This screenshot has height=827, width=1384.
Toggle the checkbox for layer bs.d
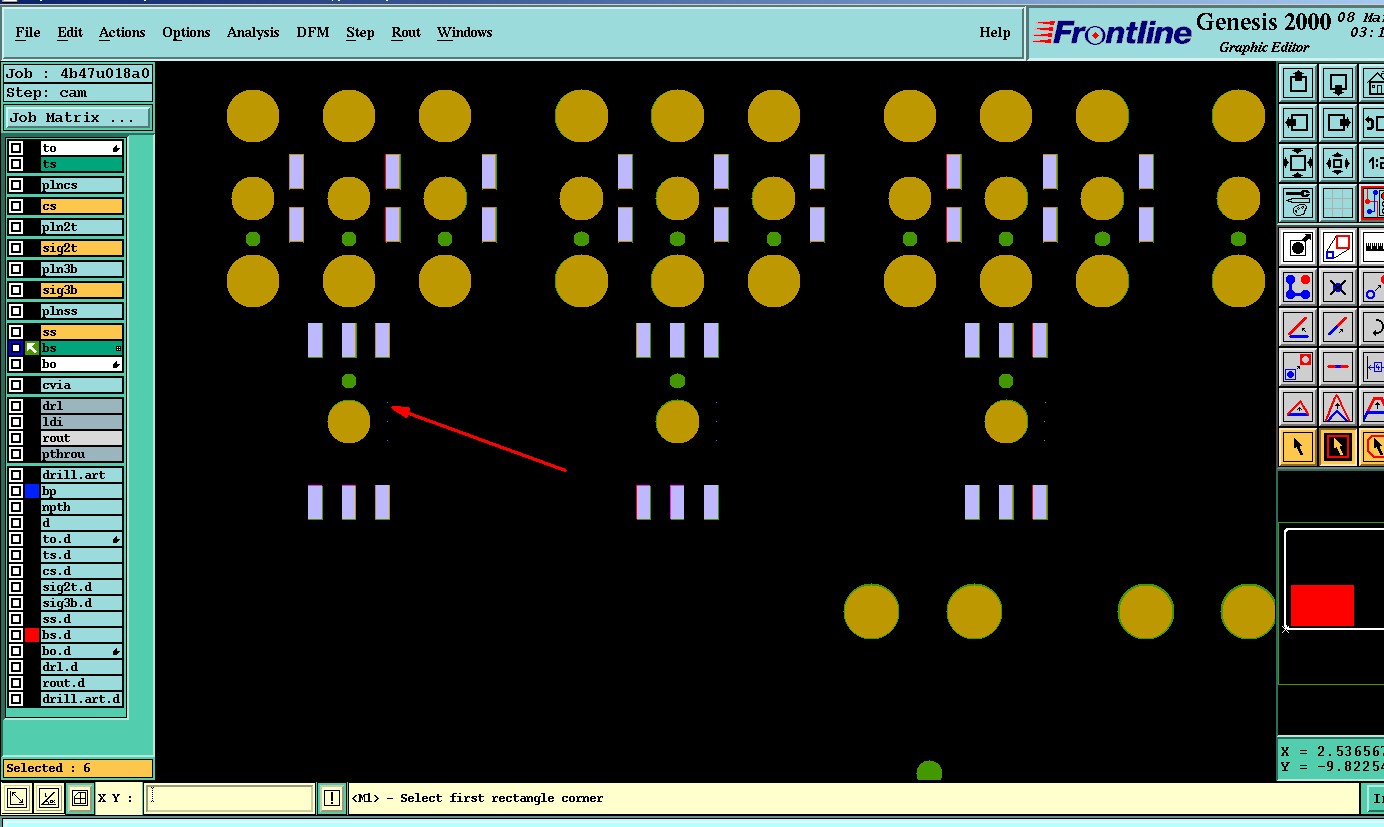point(16,635)
